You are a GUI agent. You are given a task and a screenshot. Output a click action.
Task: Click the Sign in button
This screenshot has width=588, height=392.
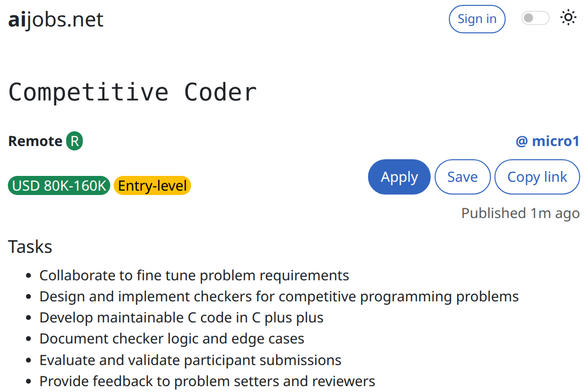477,19
